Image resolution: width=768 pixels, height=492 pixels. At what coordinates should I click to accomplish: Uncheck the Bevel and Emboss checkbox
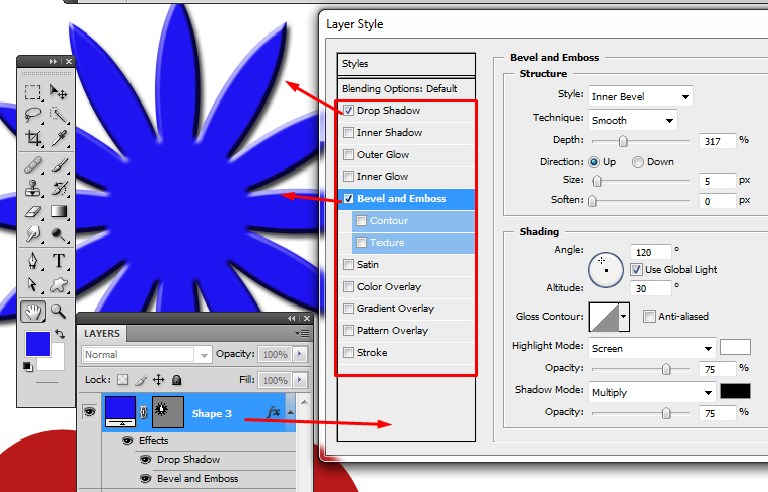point(348,198)
